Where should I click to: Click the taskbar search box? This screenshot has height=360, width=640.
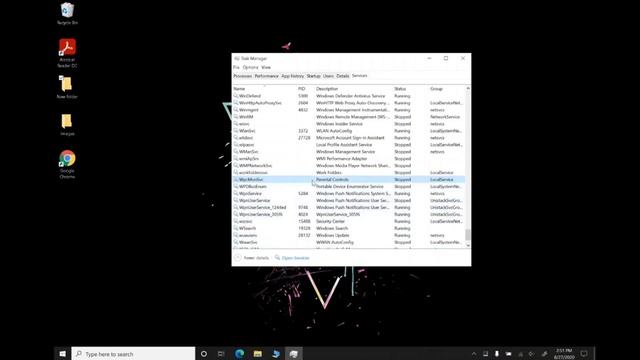133,354
